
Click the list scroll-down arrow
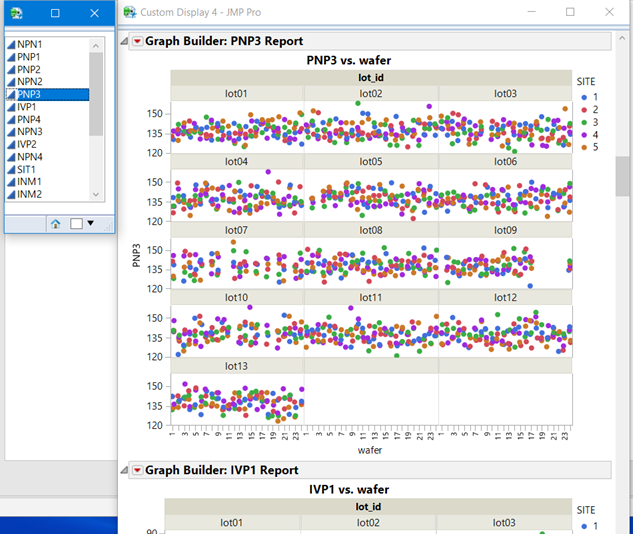pyautogui.click(x=96, y=194)
